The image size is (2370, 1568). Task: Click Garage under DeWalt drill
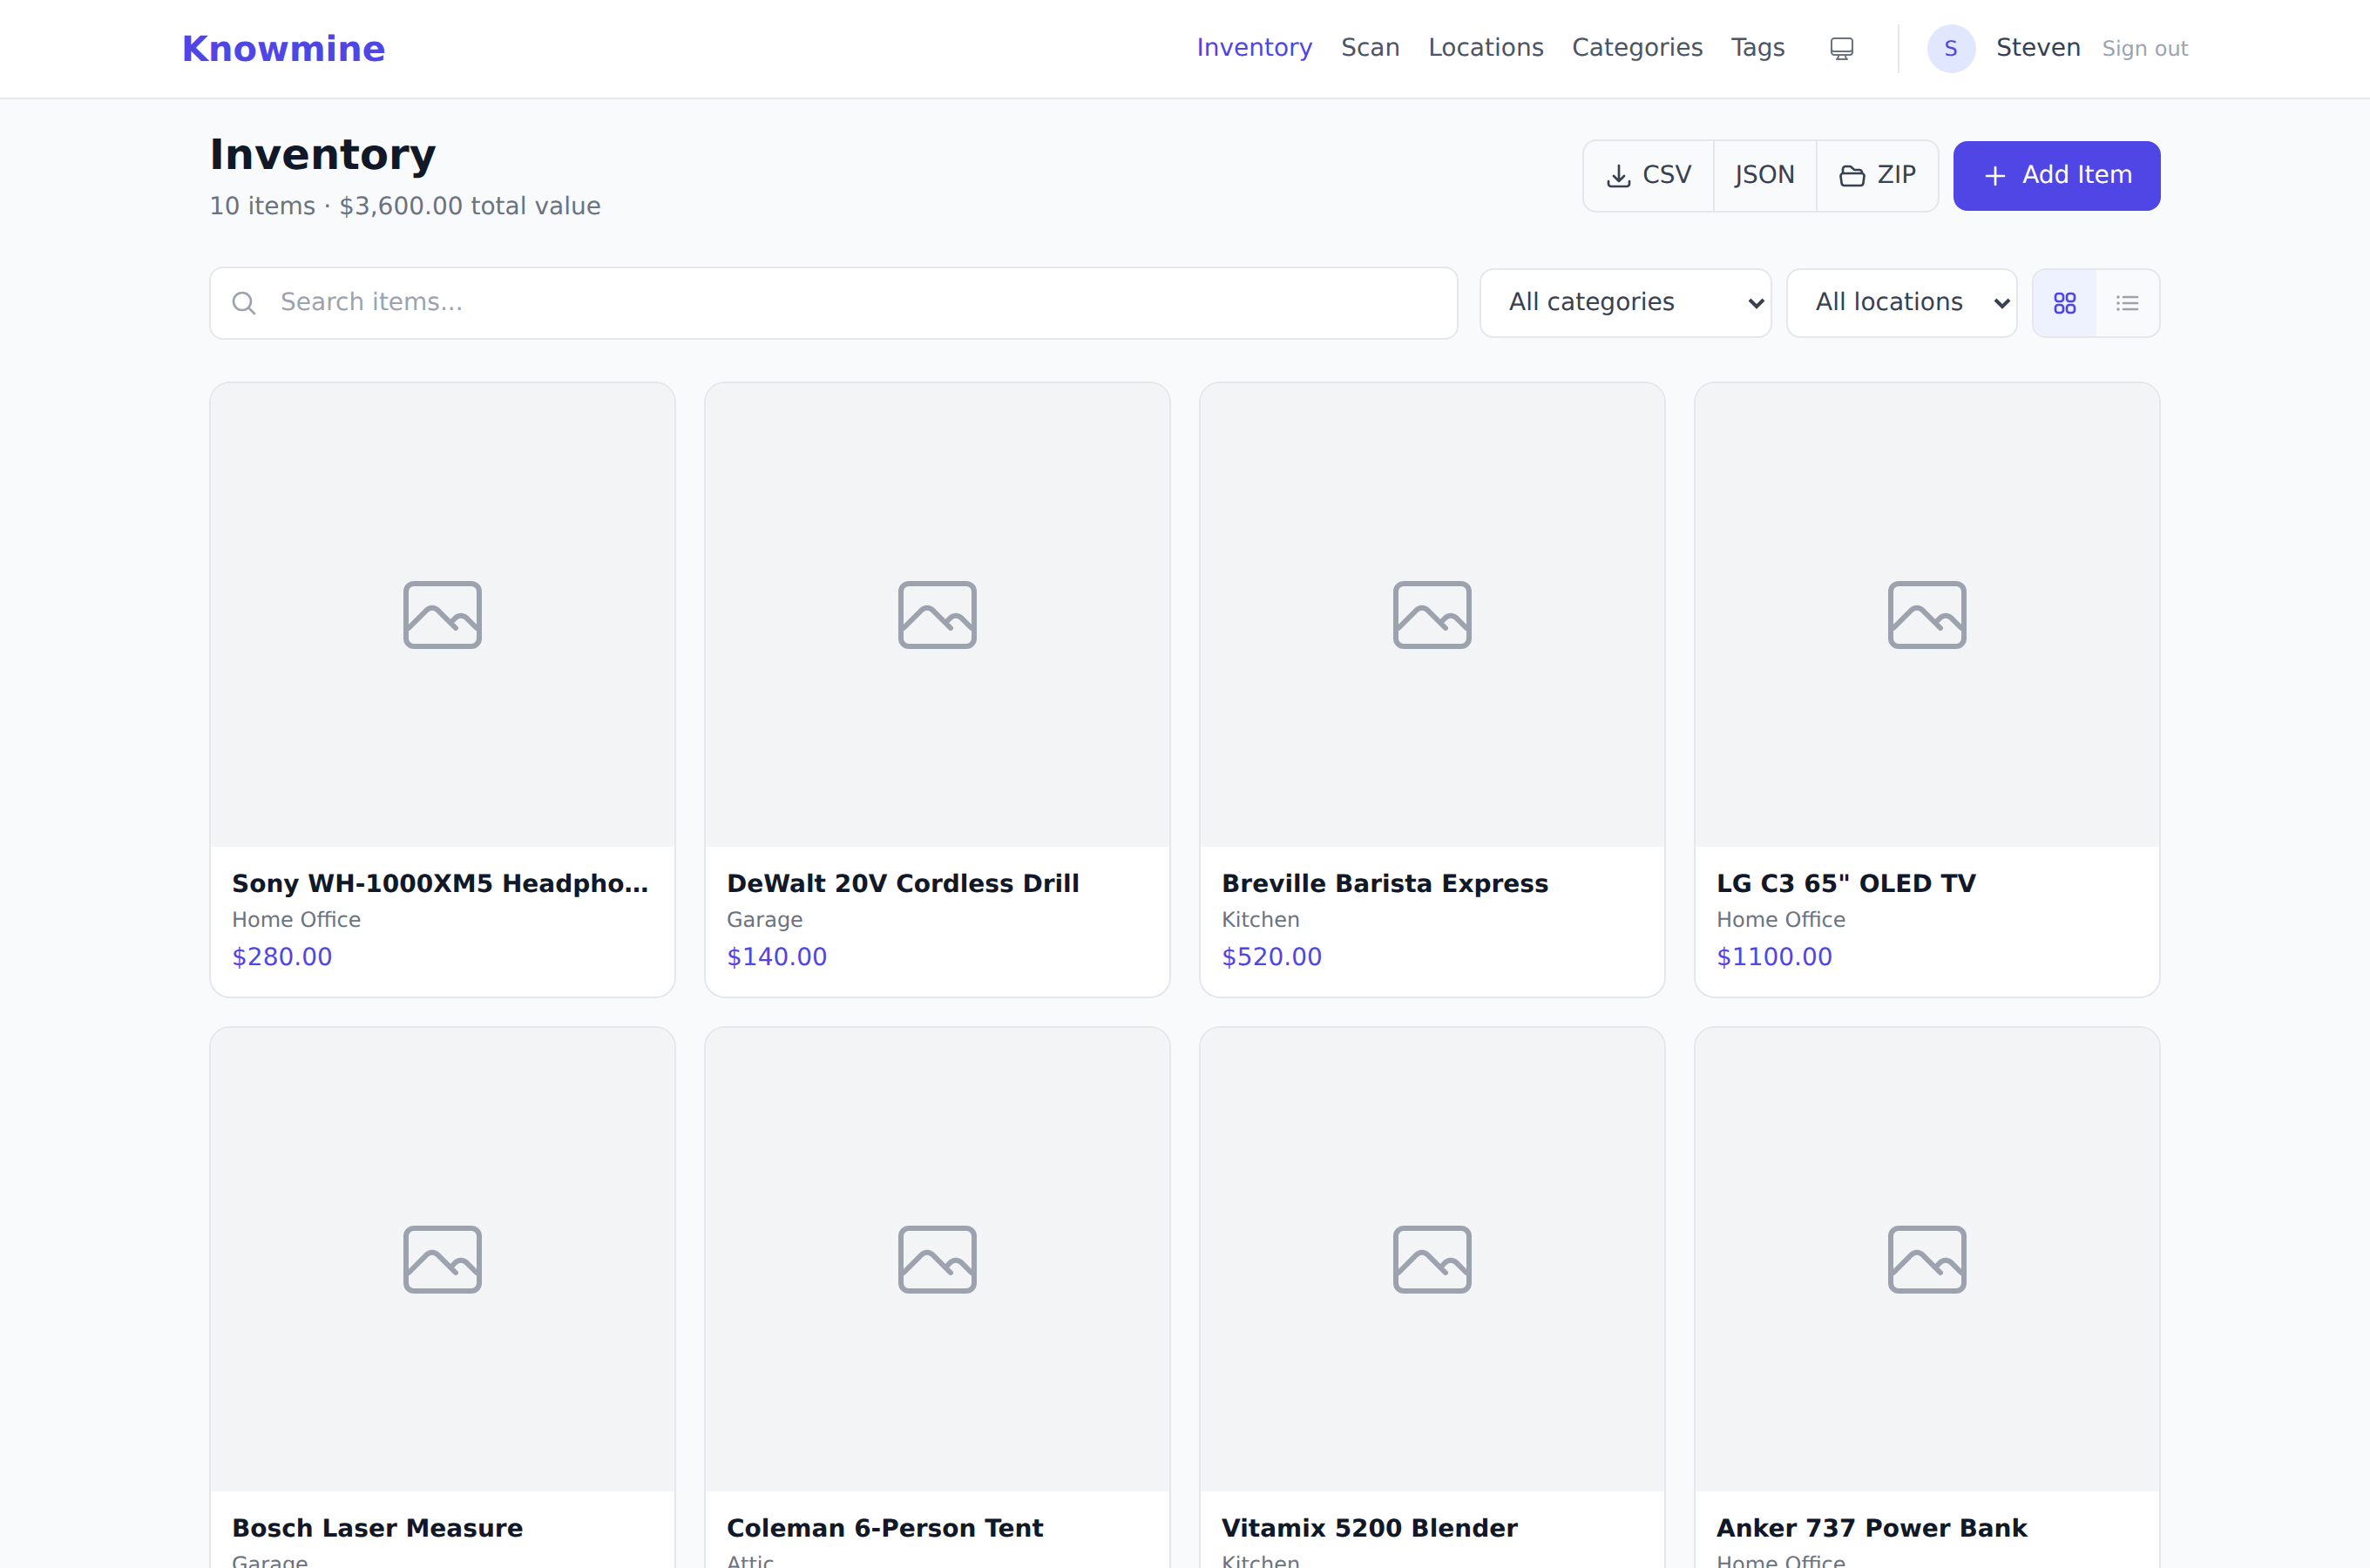tap(765, 920)
